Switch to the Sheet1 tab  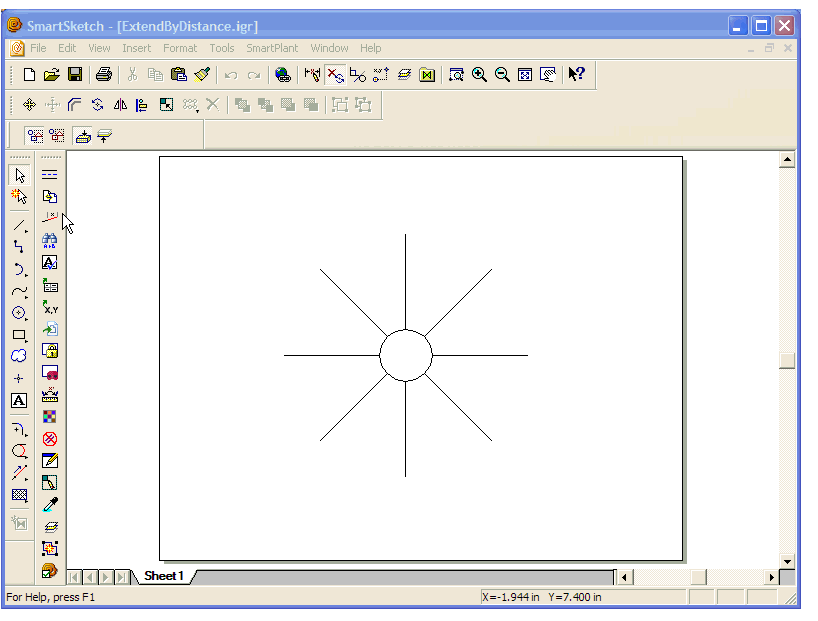pyautogui.click(x=164, y=576)
